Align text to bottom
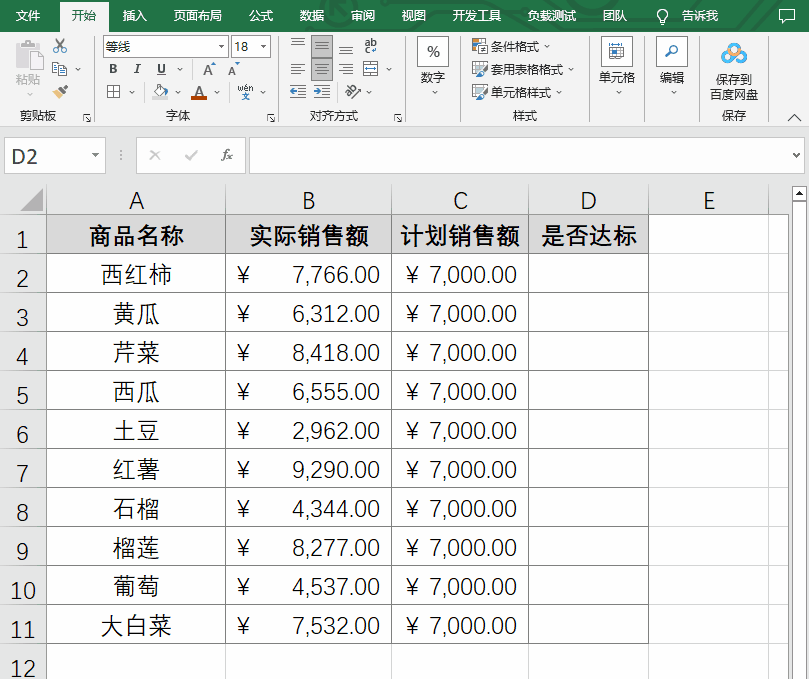Viewport: 809px width, 679px height. pyautogui.click(x=346, y=50)
